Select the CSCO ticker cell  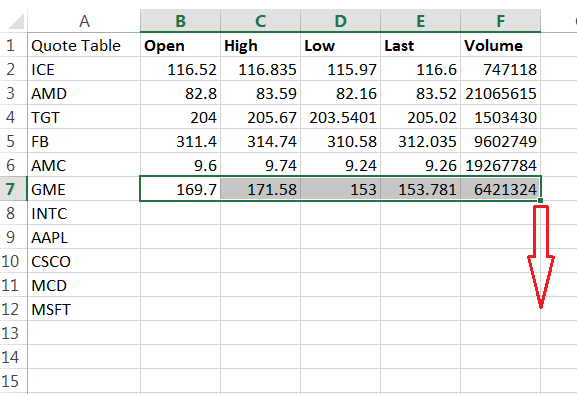(84, 261)
